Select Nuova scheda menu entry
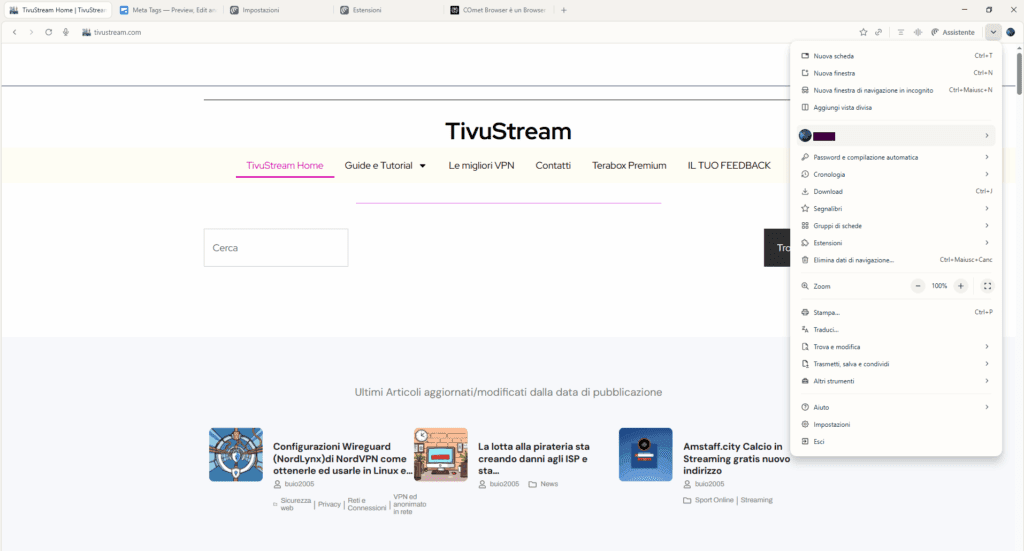Viewport: 1024px width, 551px height. pos(896,56)
